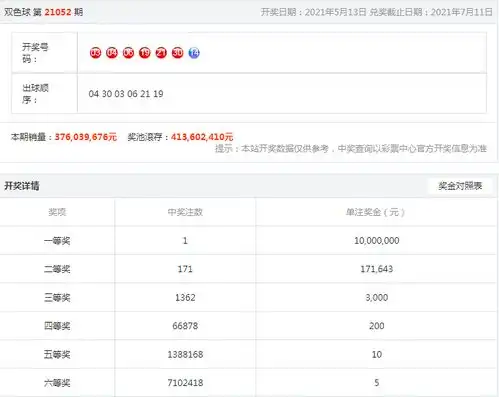Viewport: 499px width, 397px height.
Task: Click the first prize amount 10,000,000
Action: point(377,241)
